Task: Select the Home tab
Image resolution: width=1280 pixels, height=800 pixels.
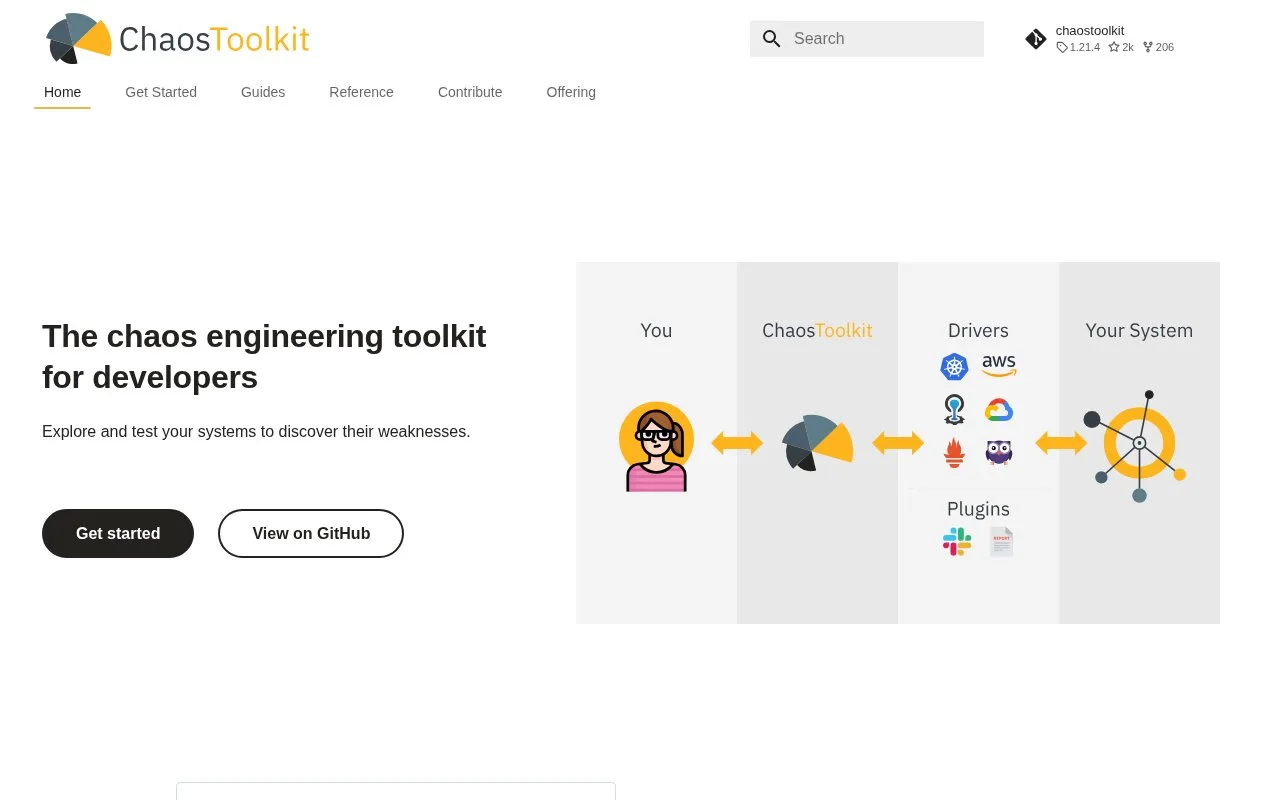Action: coord(62,92)
